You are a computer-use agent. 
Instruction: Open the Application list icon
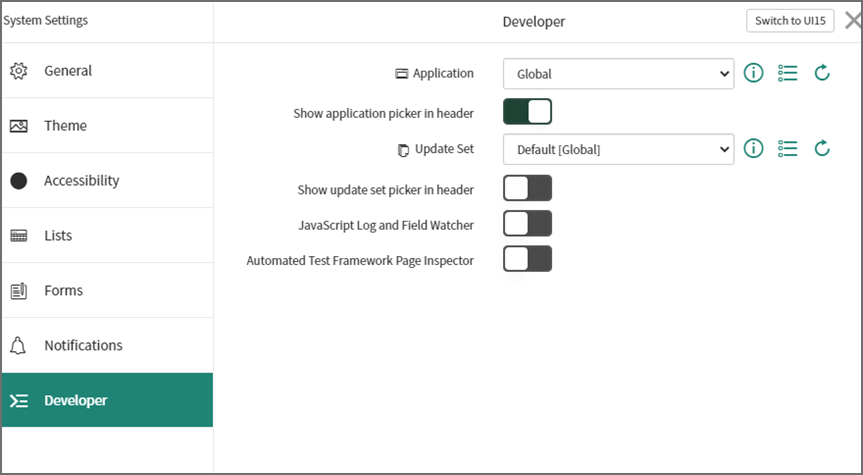[x=788, y=73]
